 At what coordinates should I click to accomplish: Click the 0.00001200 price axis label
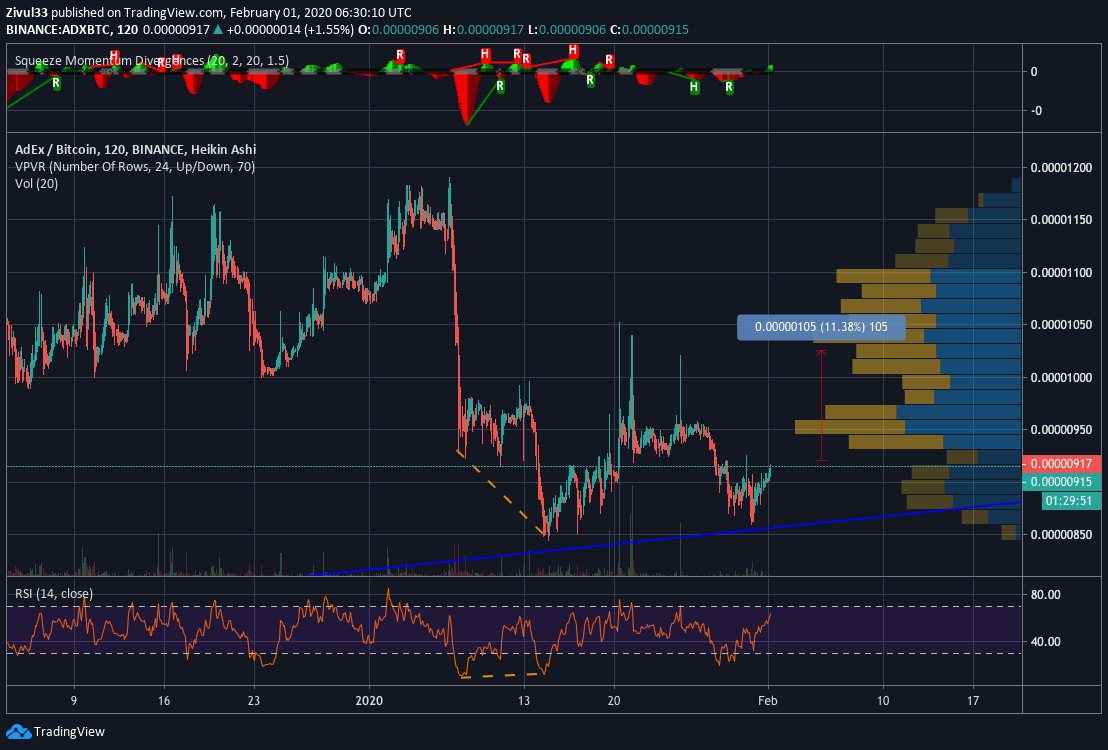tap(1061, 168)
